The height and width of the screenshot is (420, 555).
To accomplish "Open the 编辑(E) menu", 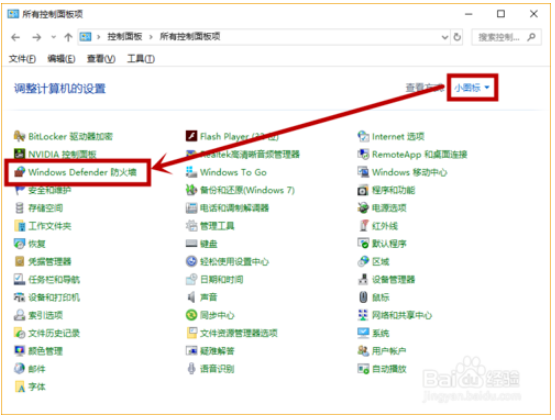I will (x=61, y=59).
